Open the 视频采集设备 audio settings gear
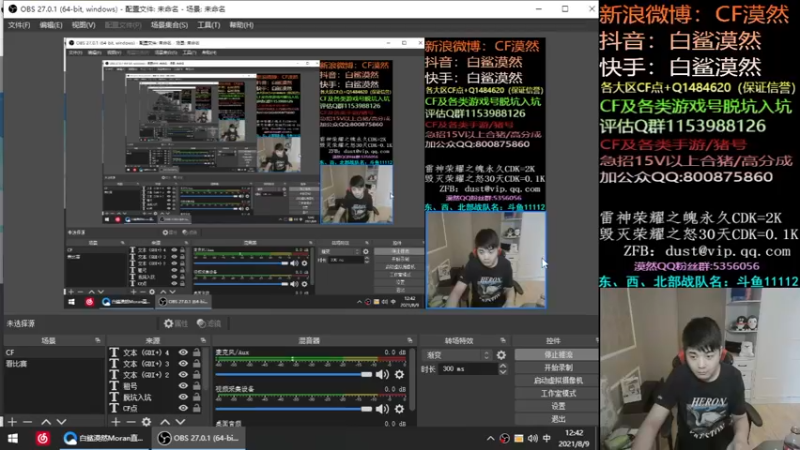800x450 pixels. pos(399,409)
